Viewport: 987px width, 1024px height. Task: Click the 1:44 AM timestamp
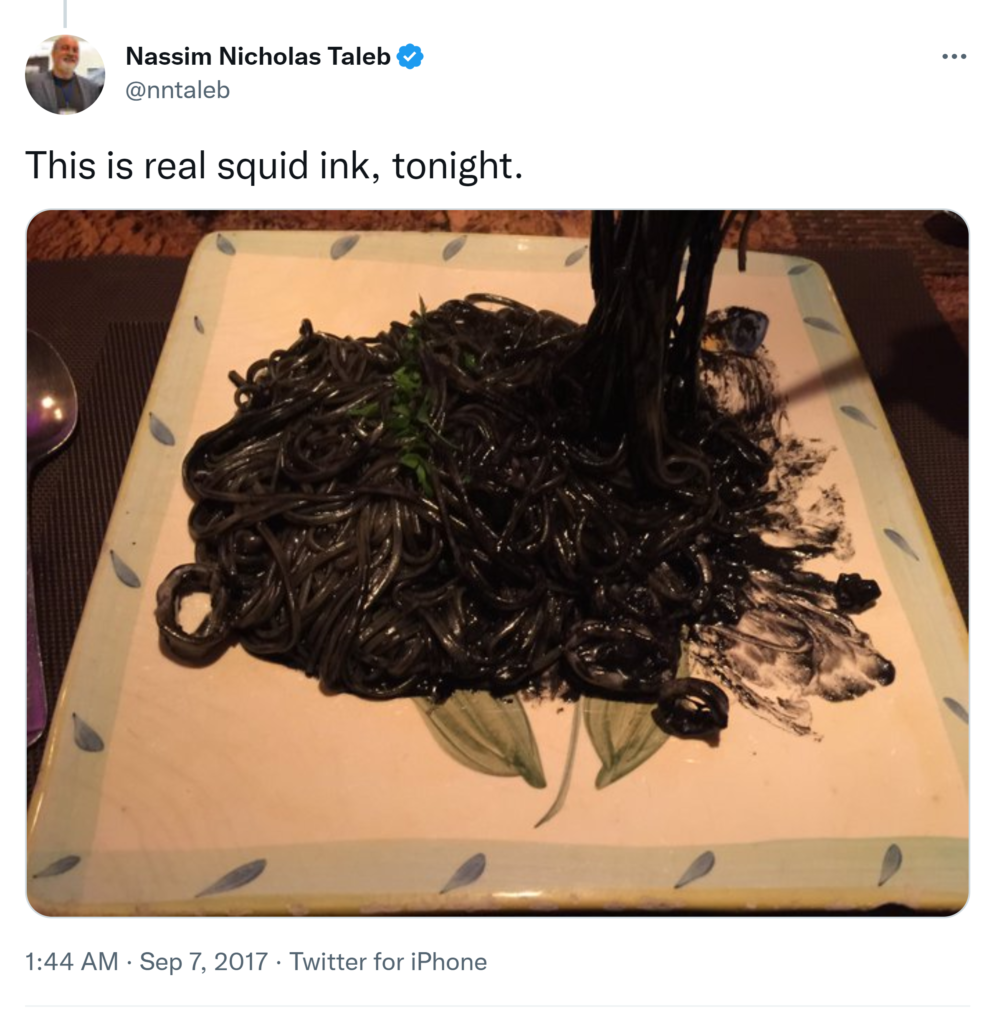[x=71, y=962]
